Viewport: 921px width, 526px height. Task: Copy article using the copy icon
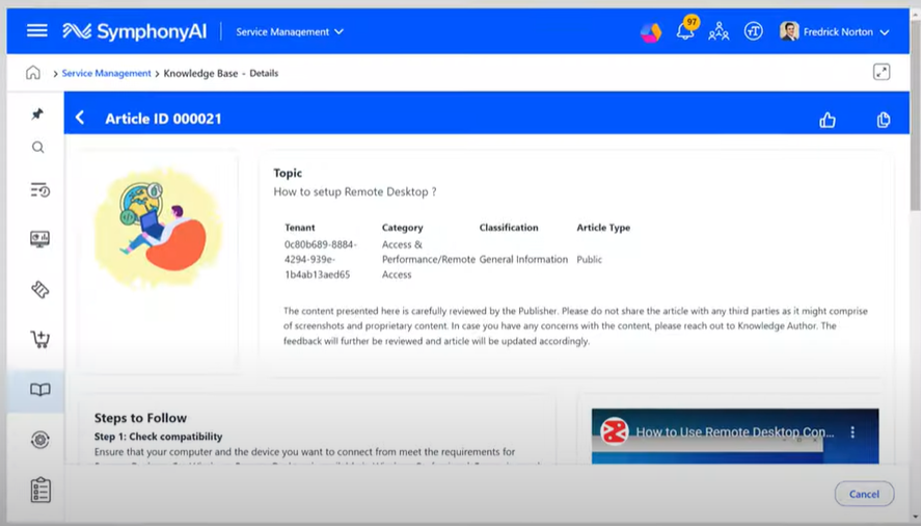click(x=883, y=120)
